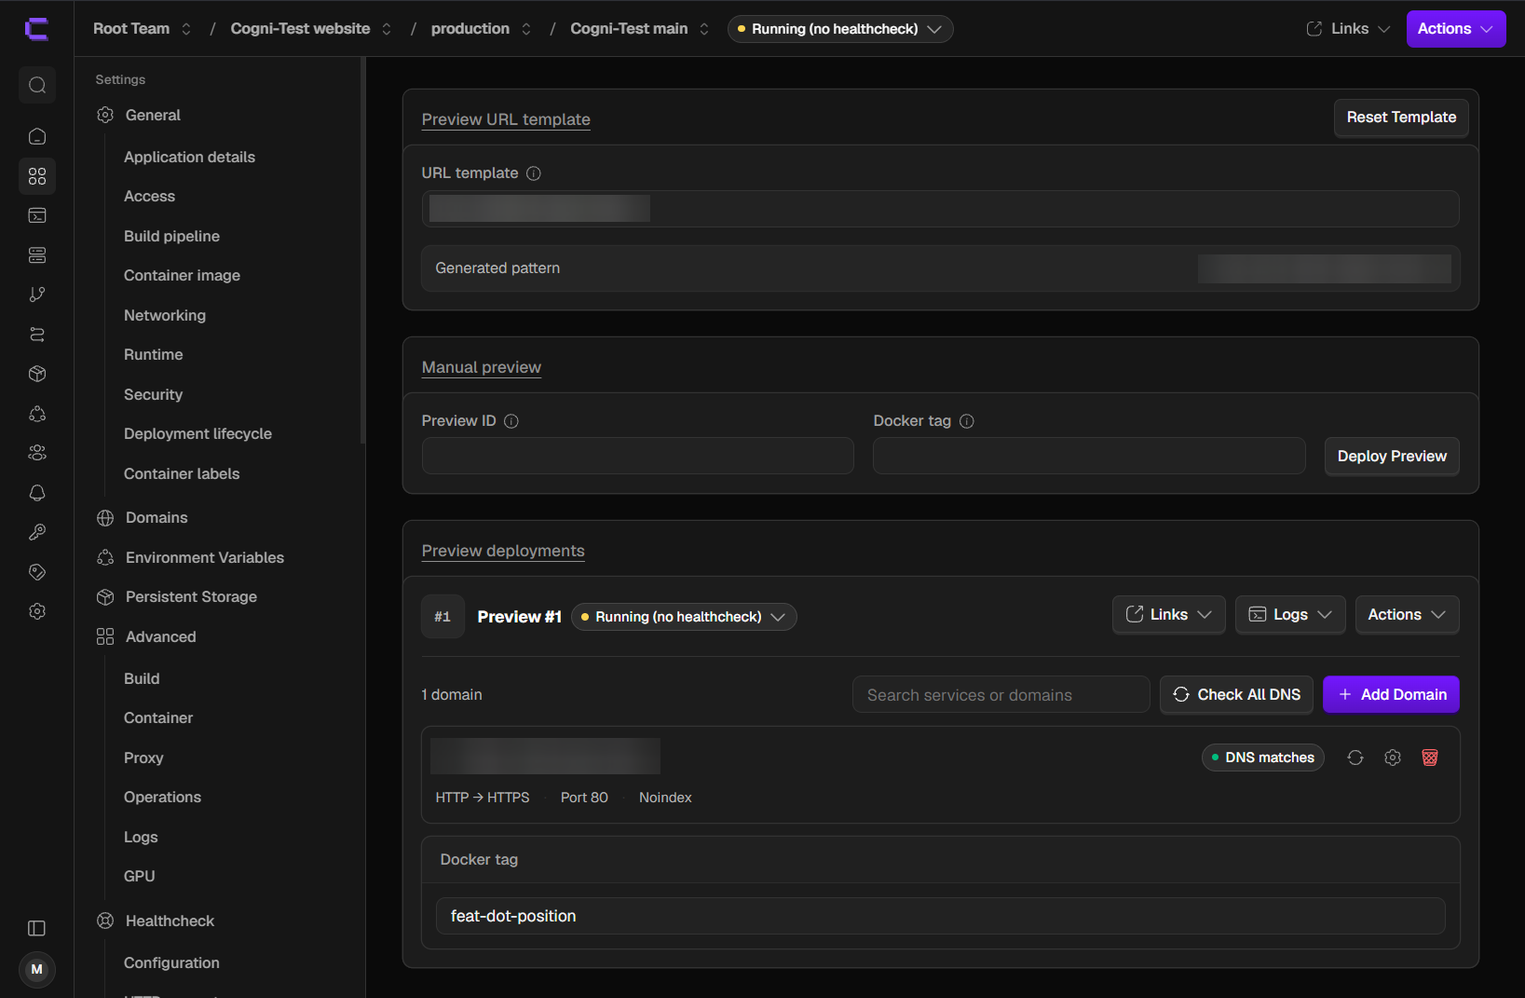Open the user avatar M

click(37, 969)
